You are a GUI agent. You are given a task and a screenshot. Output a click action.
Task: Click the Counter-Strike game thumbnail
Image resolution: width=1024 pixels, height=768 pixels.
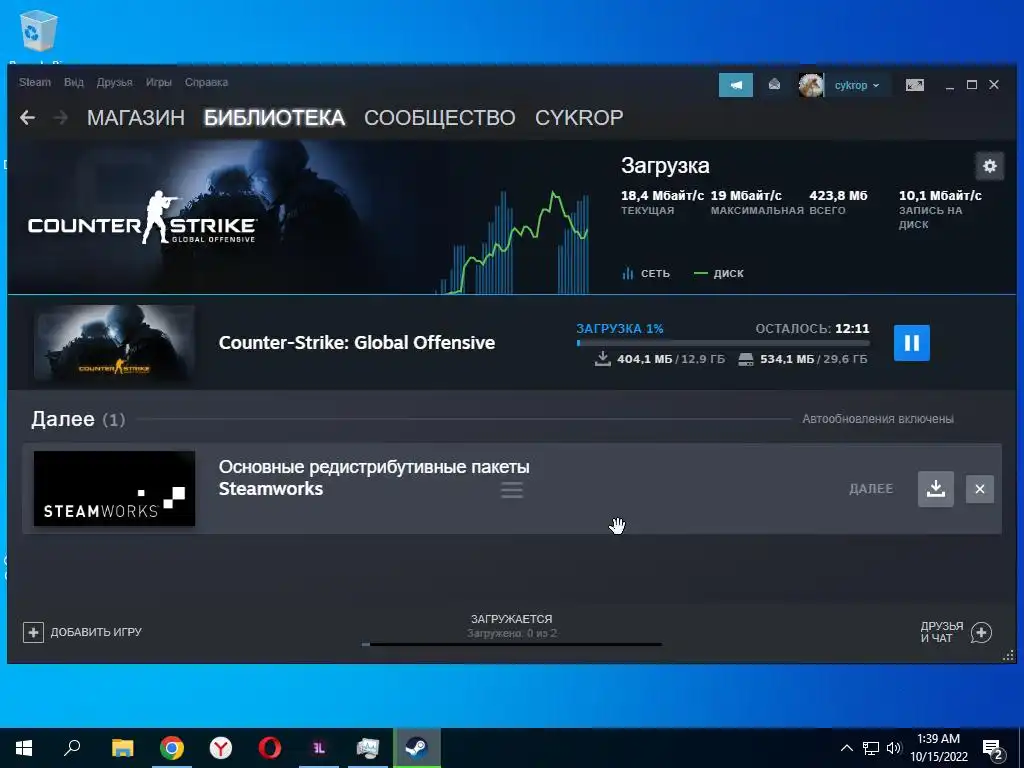(114, 343)
